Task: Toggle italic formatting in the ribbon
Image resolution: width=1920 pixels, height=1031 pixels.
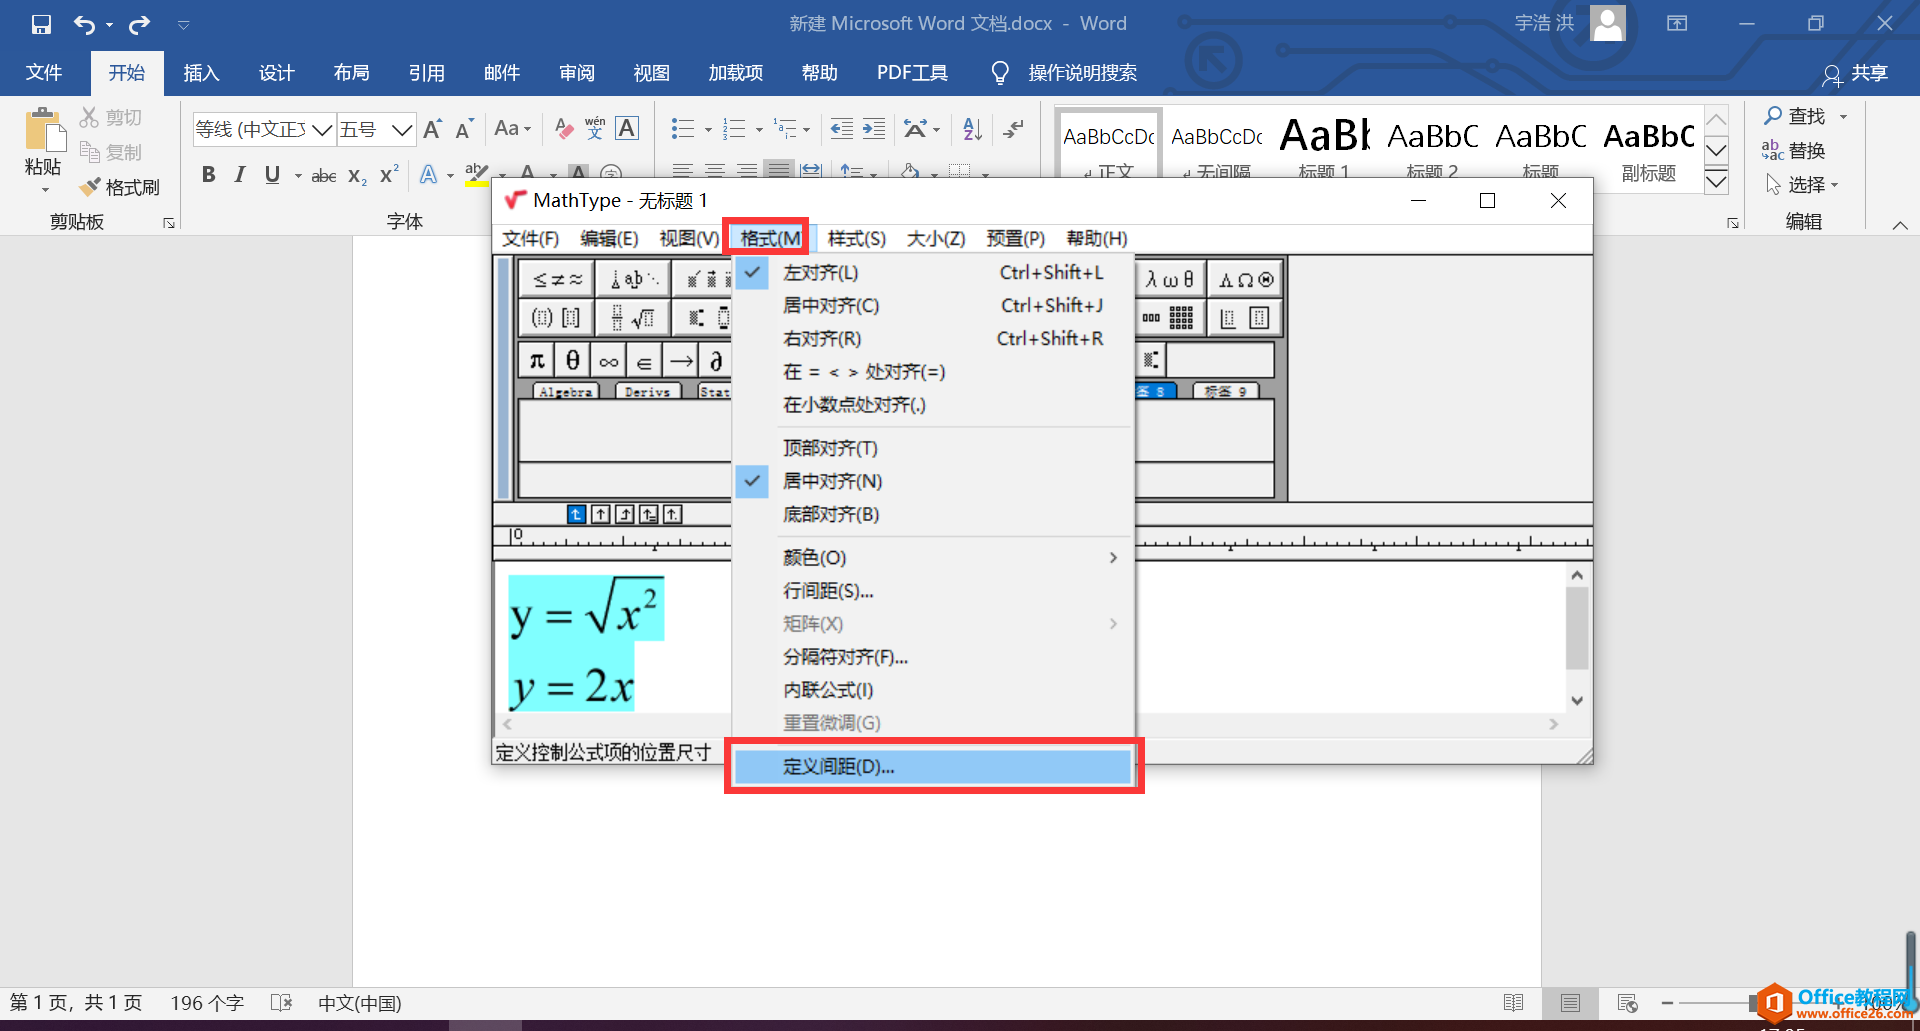Action: (x=239, y=174)
